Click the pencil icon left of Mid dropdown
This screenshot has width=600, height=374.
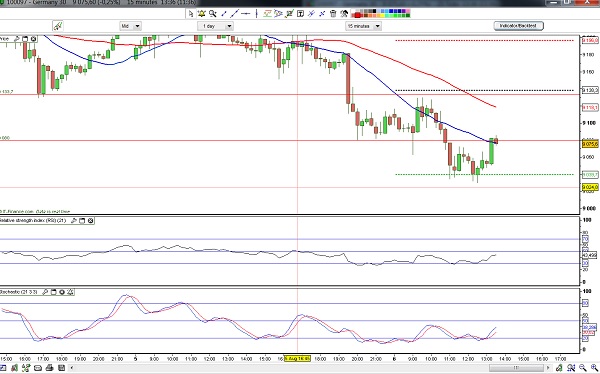(x=58, y=26)
